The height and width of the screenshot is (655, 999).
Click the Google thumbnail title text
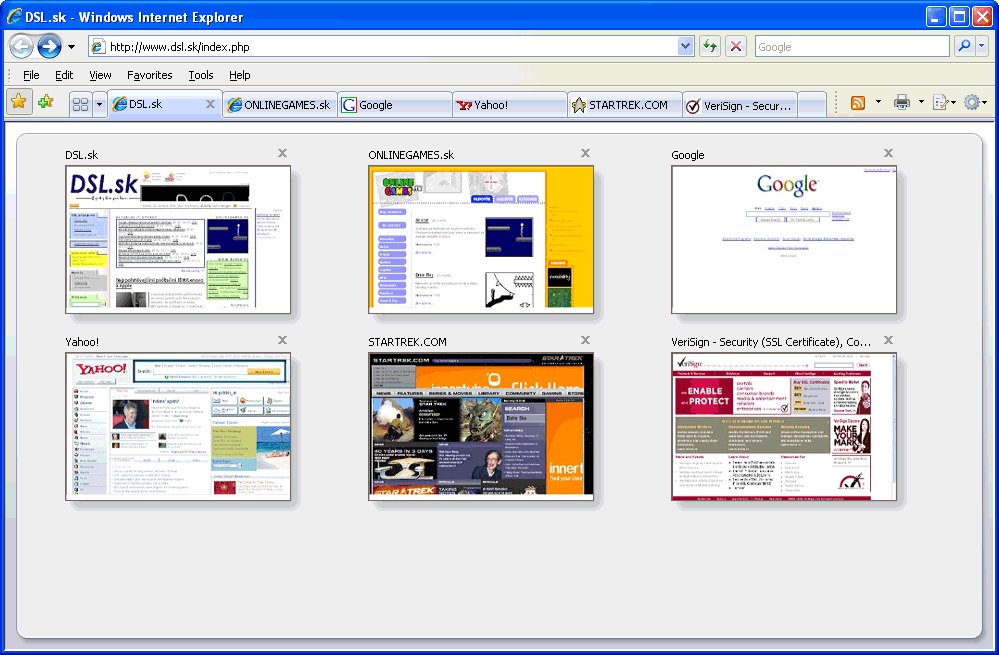click(687, 155)
